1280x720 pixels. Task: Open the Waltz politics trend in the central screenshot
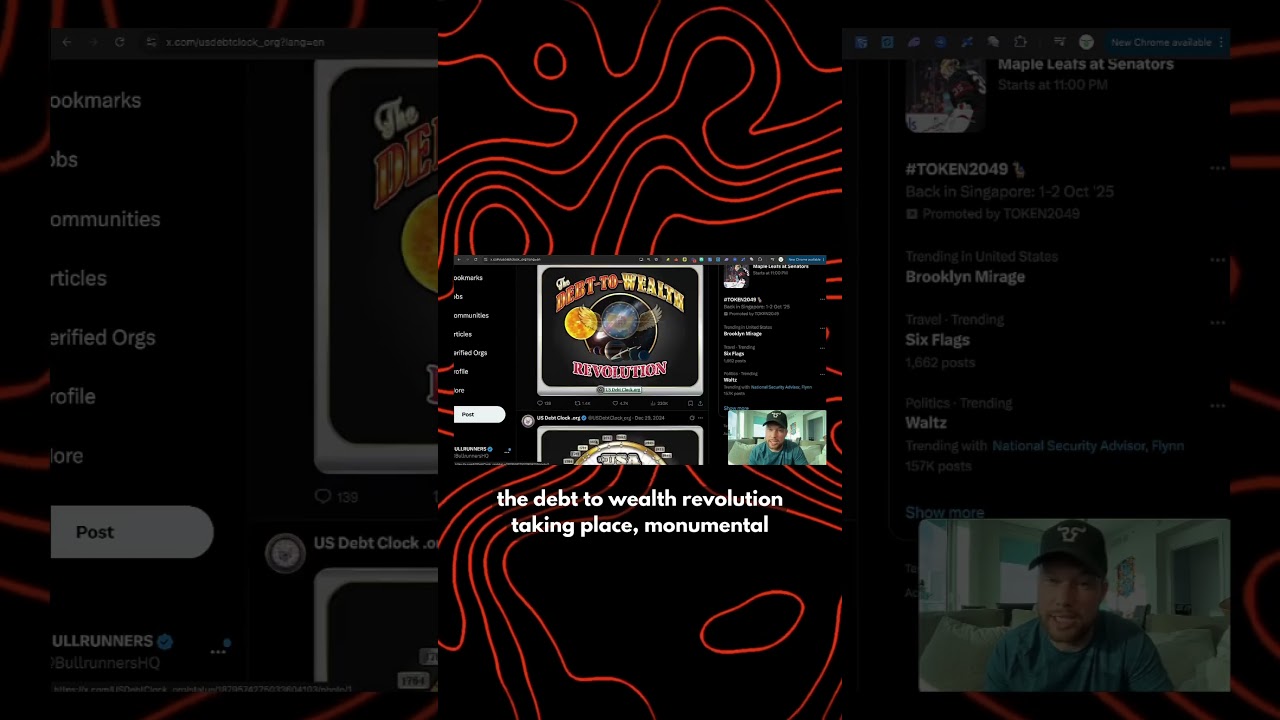[770, 383]
